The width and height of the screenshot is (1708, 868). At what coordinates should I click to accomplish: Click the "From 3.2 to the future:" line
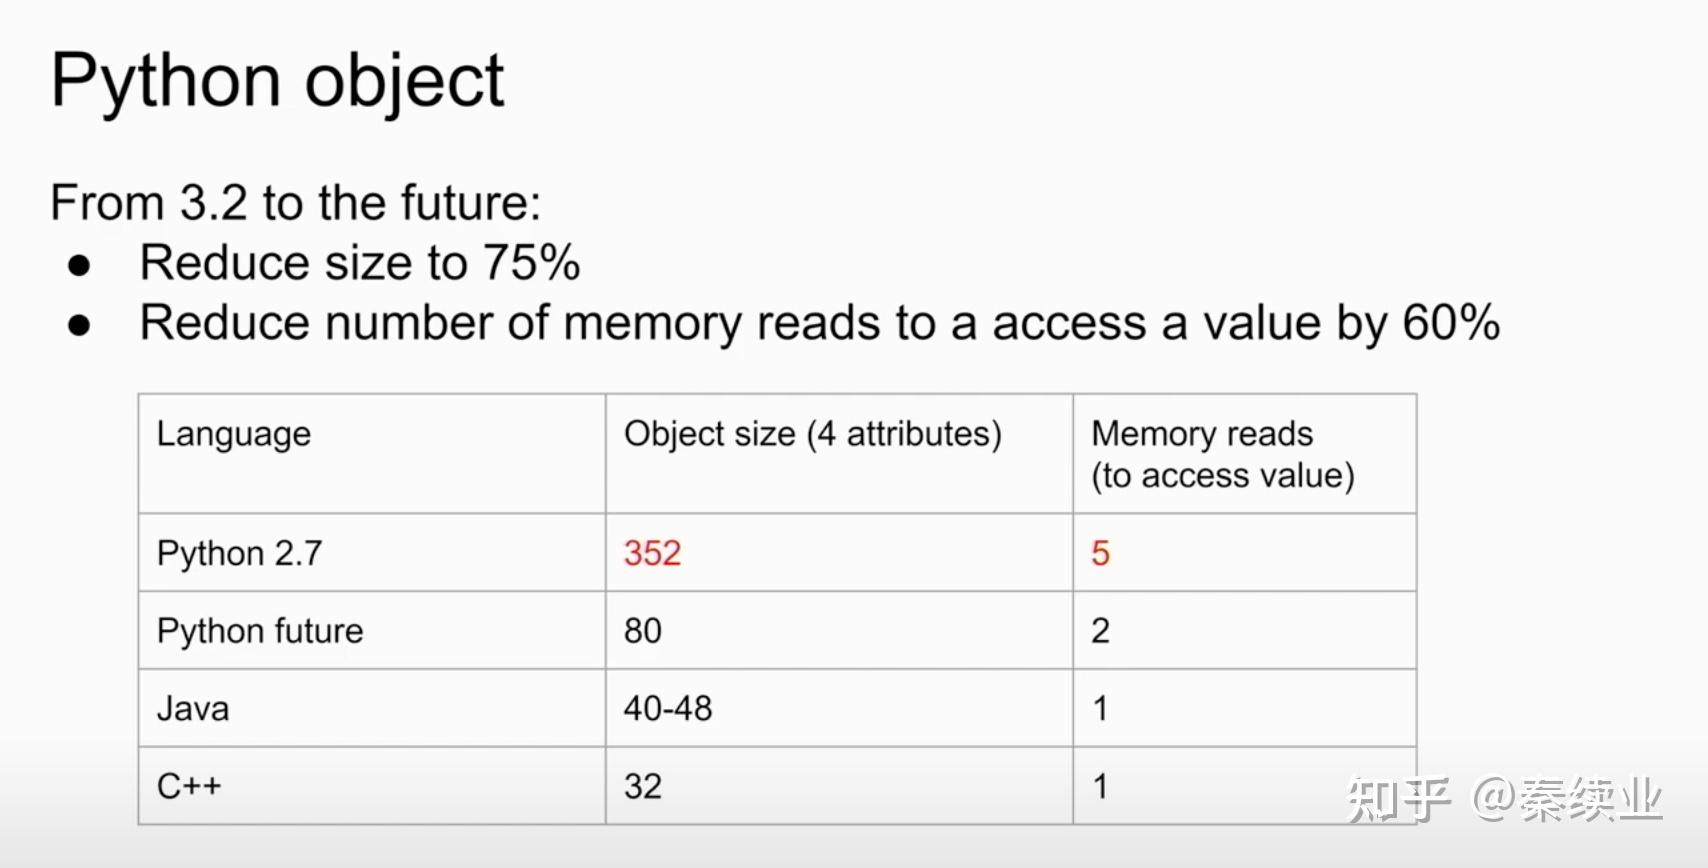coord(296,203)
